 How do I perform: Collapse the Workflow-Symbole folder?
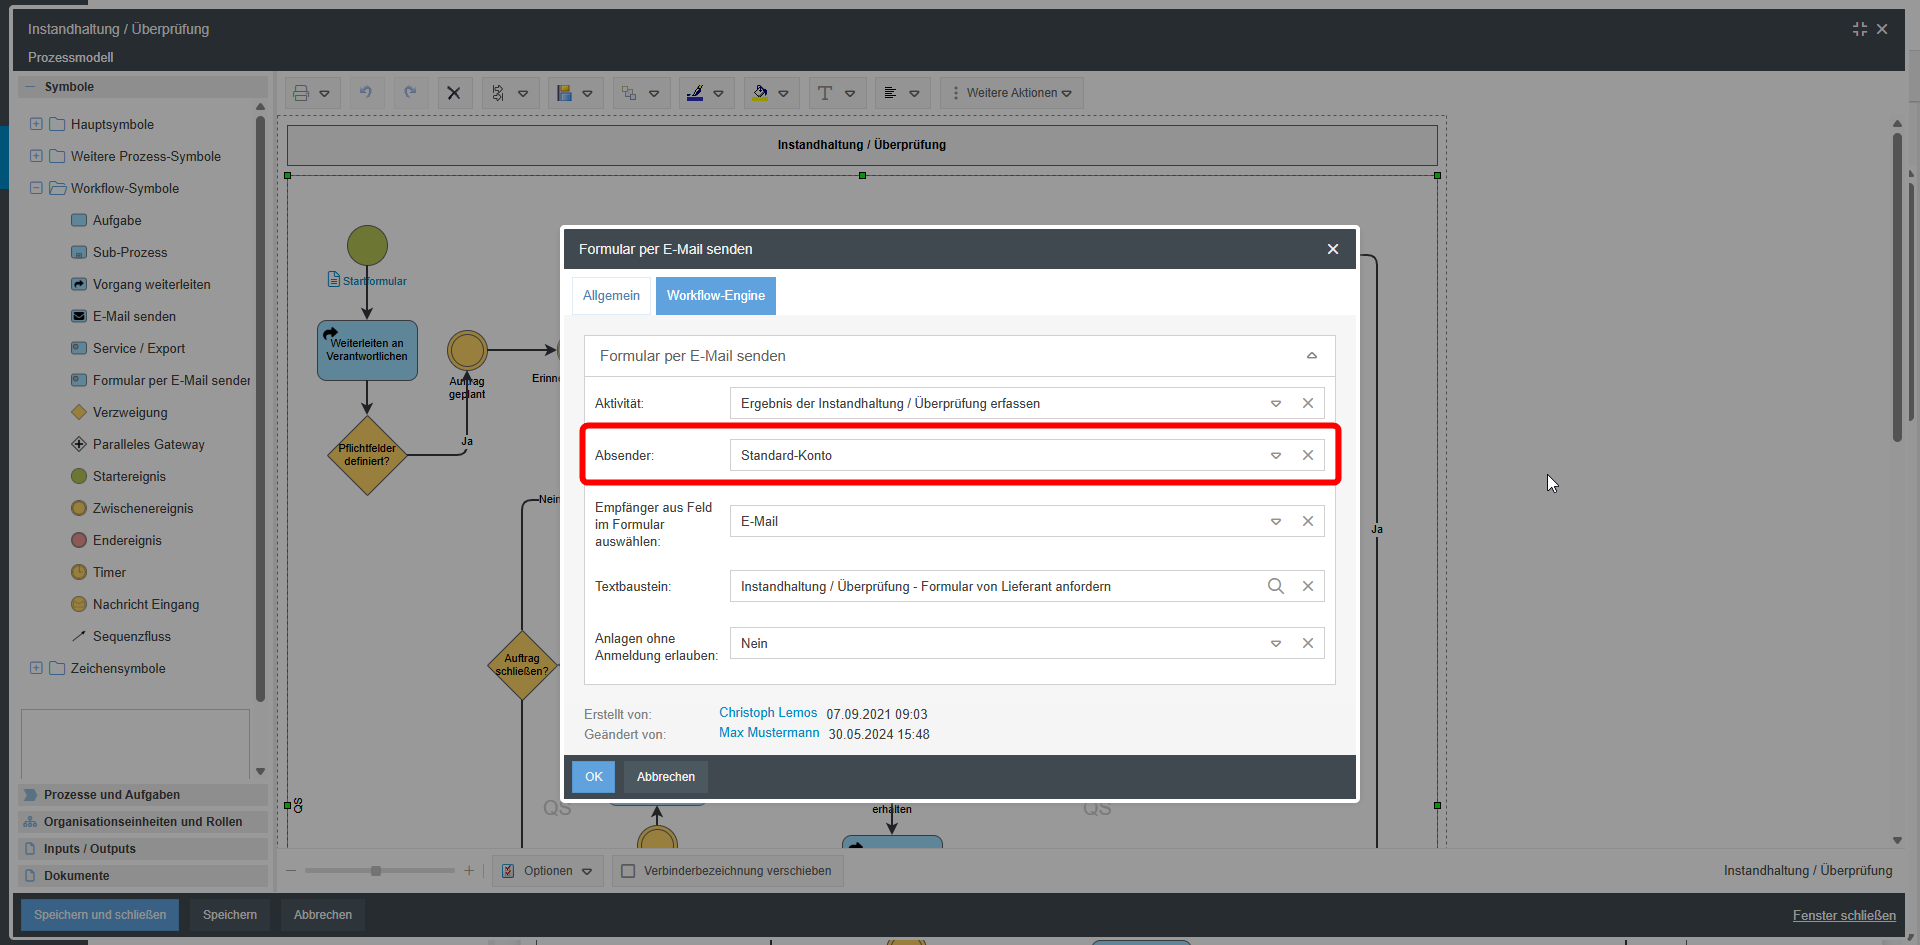36,188
